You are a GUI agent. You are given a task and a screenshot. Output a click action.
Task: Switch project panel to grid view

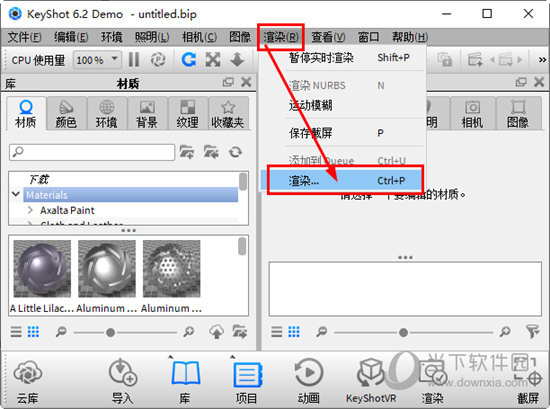tap(294, 331)
